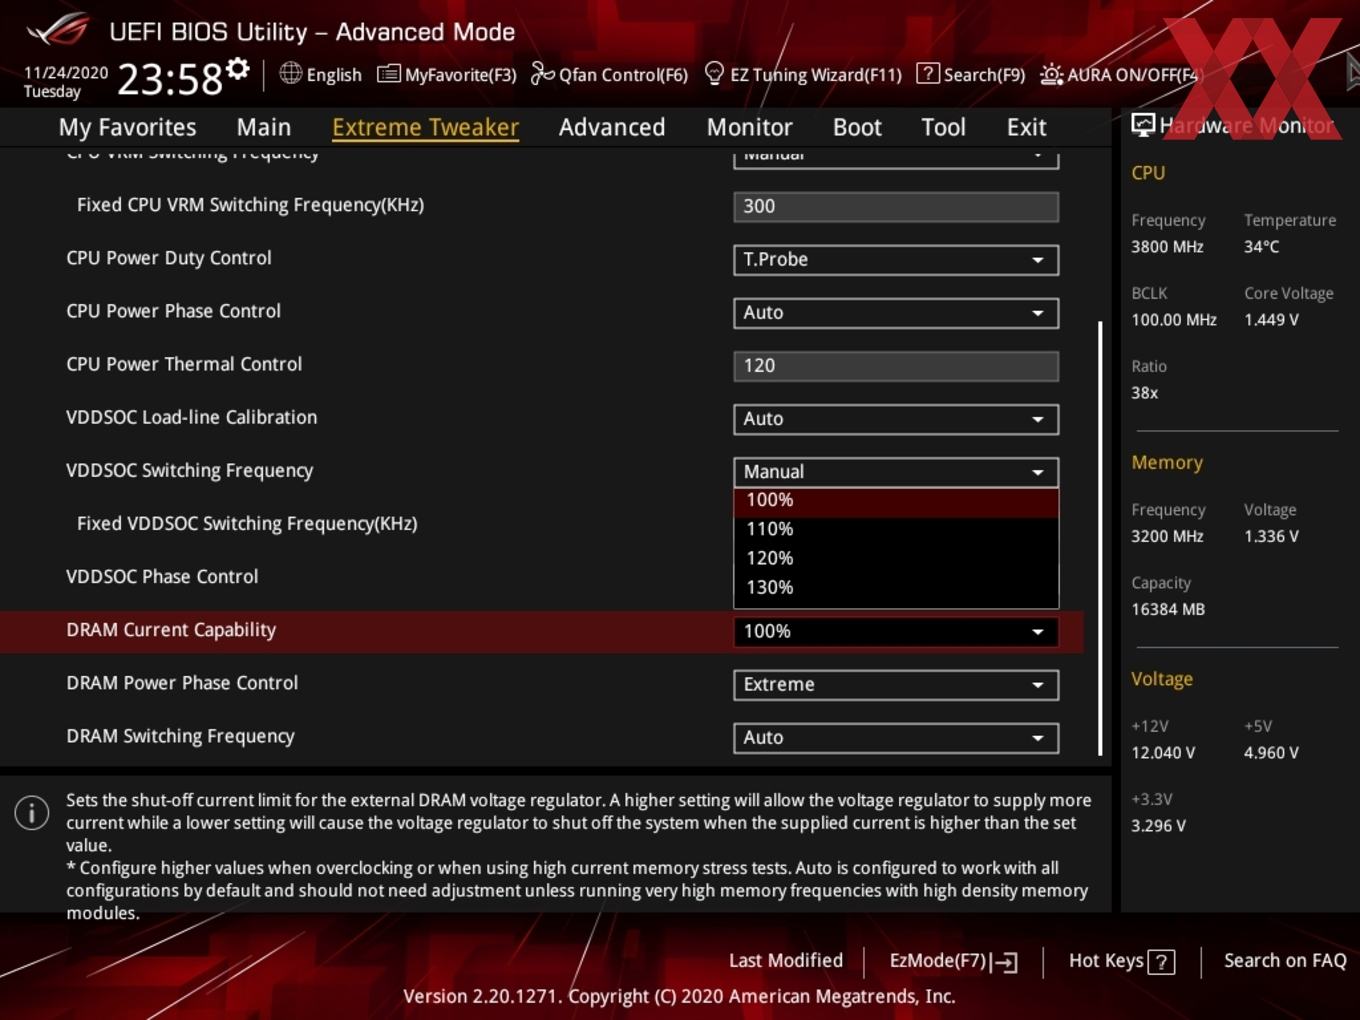Click Last Modified

pyautogui.click(x=786, y=961)
